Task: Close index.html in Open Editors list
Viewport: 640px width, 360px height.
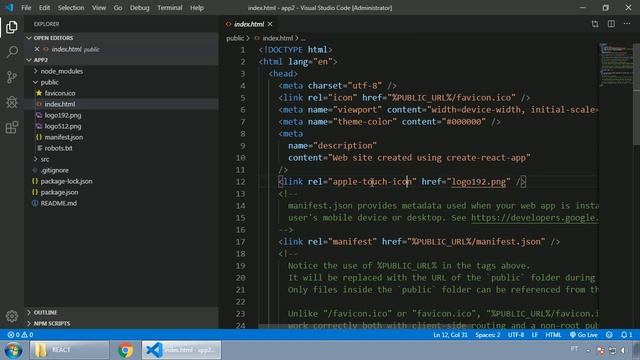Action: (37, 49)
